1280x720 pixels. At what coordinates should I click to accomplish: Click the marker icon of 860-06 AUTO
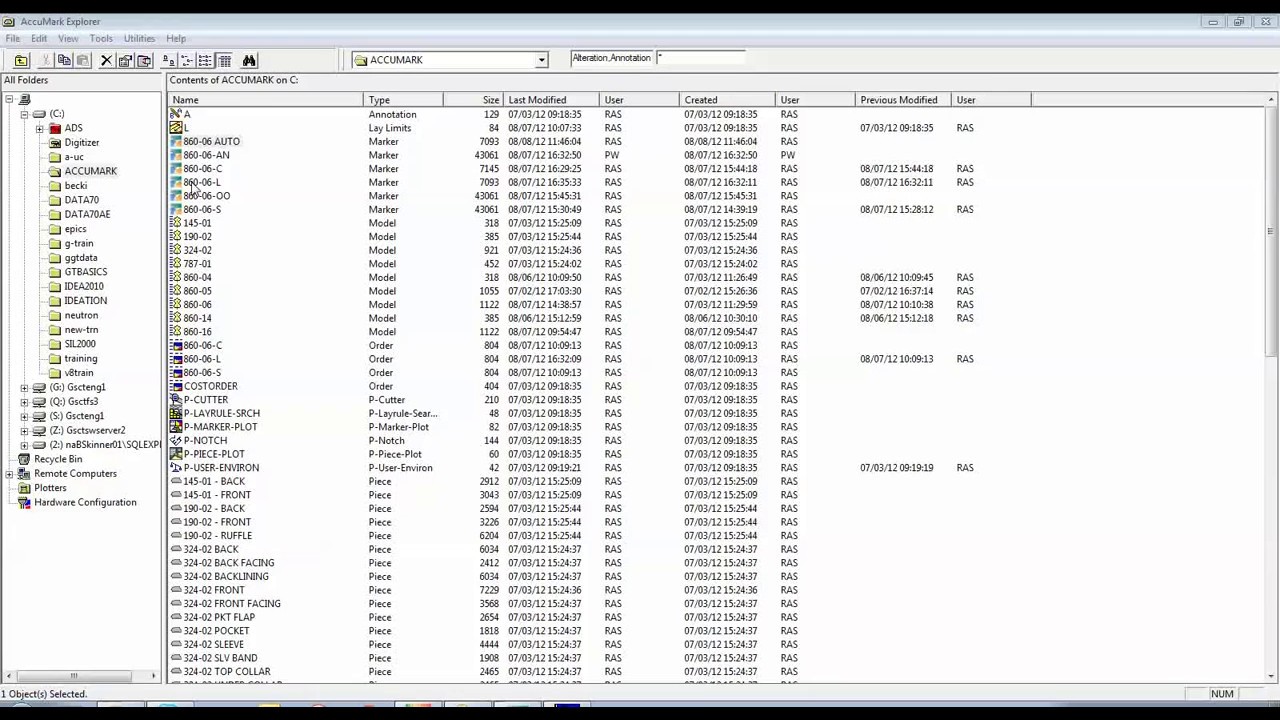pyautogui.click(x=176, y=141)
